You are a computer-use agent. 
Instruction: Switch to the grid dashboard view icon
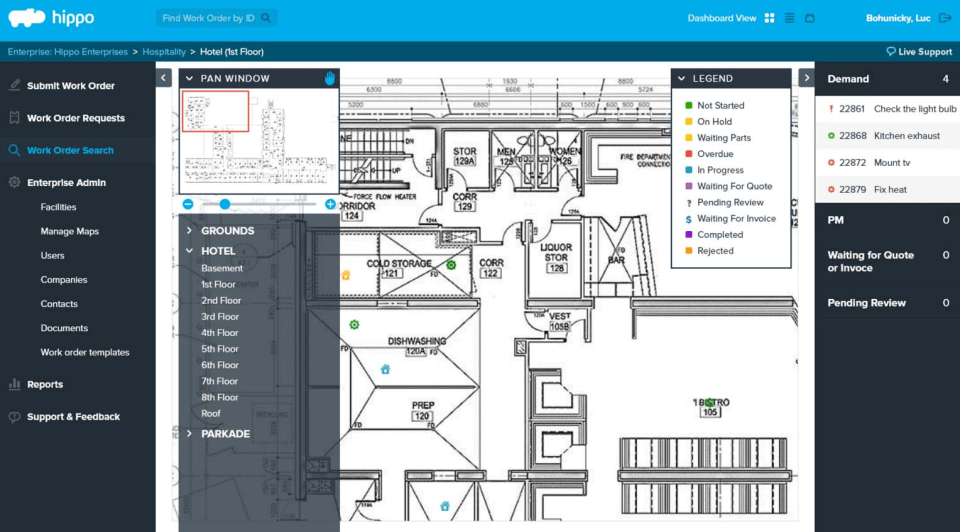[770, 18]
